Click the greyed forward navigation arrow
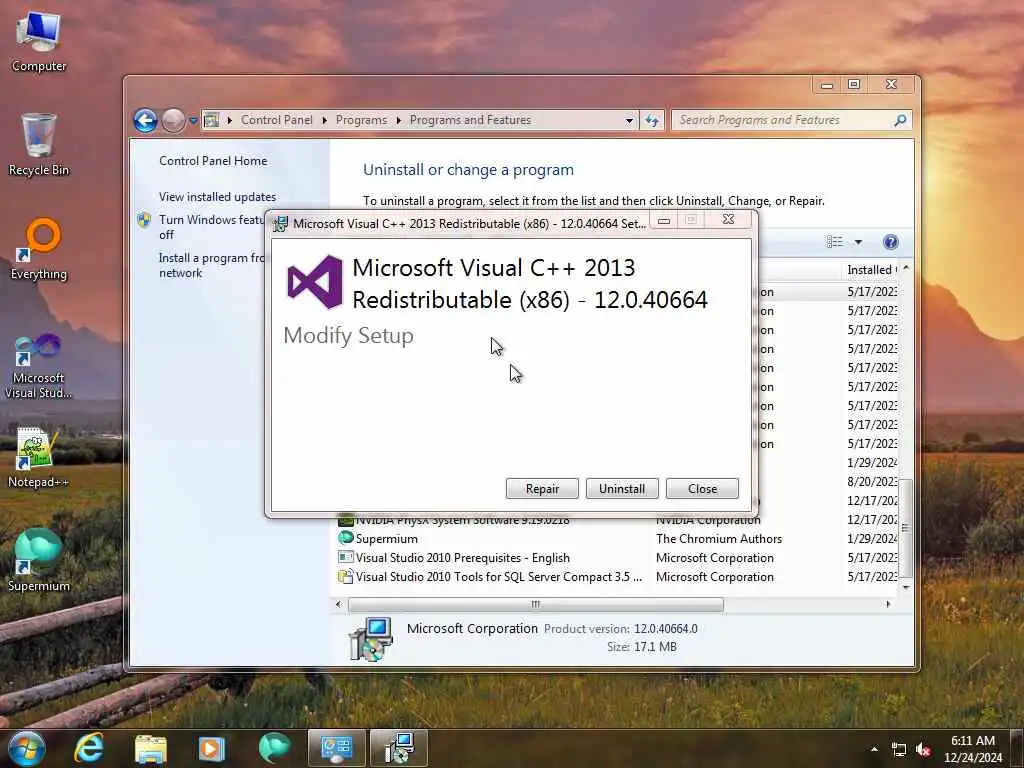The image size is (1024, 768). tap(173, 120)
